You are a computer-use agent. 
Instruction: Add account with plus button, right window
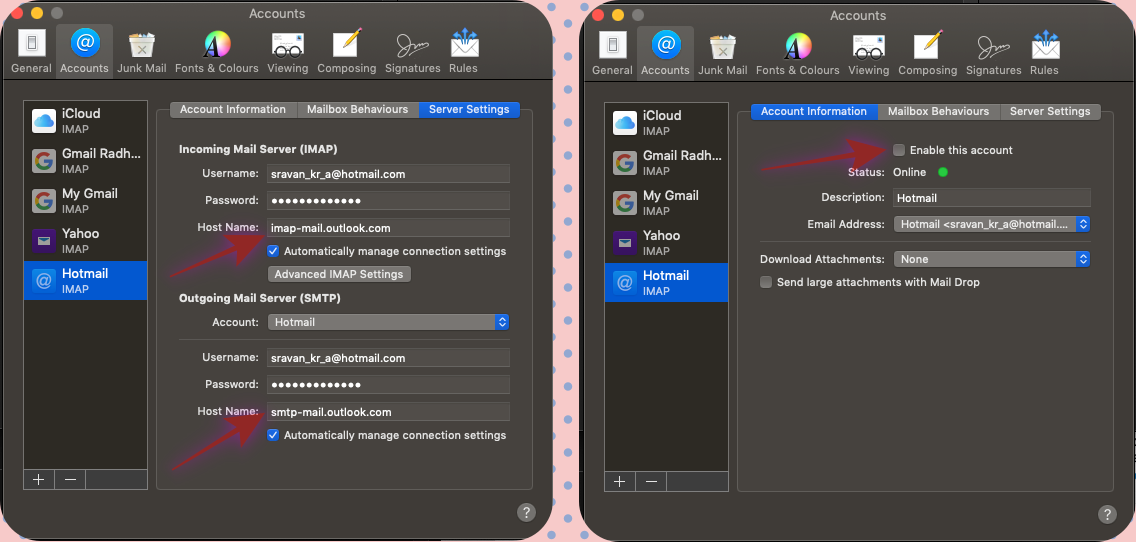(x=620, y=481)
